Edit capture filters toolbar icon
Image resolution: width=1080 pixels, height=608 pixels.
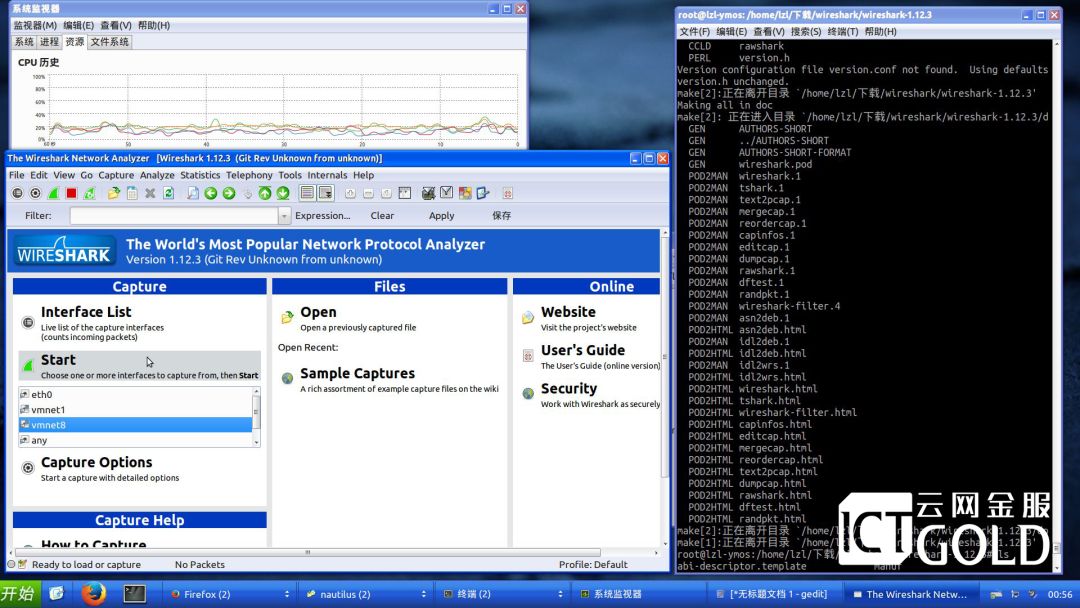(428, 193)
